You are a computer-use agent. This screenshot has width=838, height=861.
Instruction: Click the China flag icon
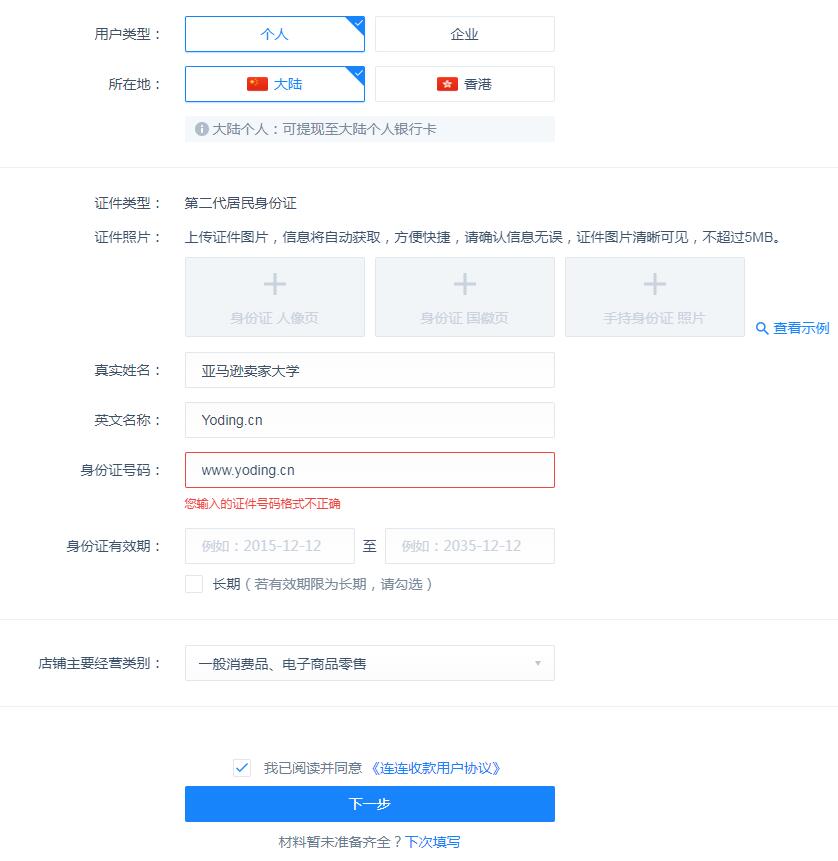coord(257,84)
